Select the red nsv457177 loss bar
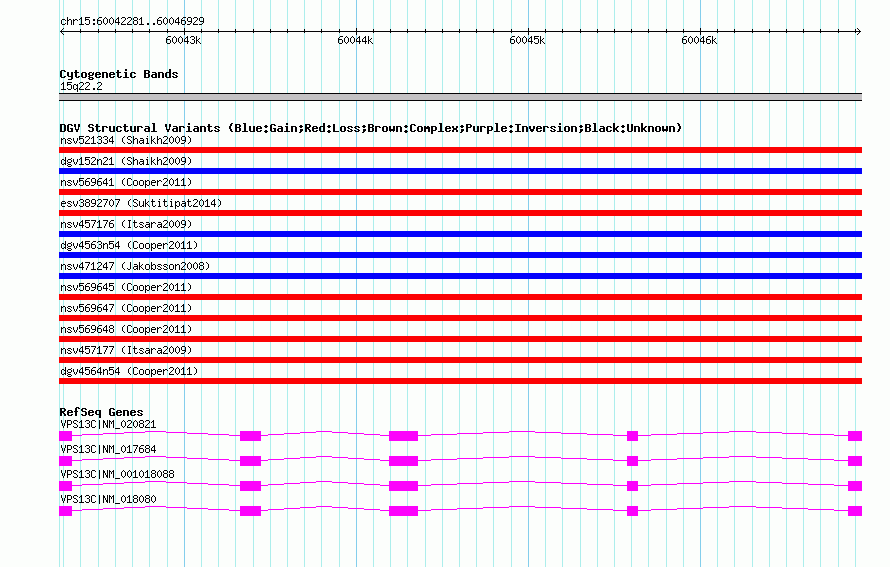Screen dimensions: 890x567 point(460,360)
